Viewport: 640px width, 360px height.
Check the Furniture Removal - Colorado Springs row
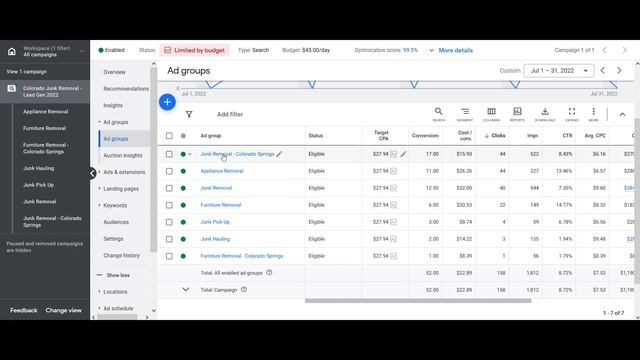169,256
